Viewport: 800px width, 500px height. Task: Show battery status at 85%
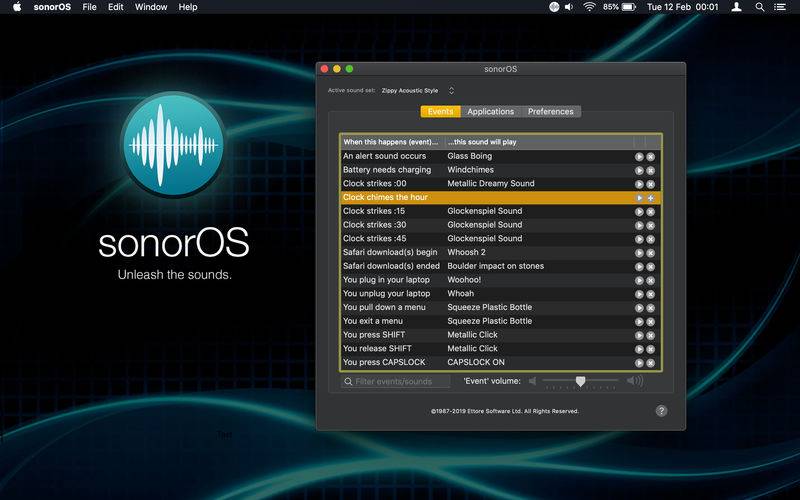point(619,7)
